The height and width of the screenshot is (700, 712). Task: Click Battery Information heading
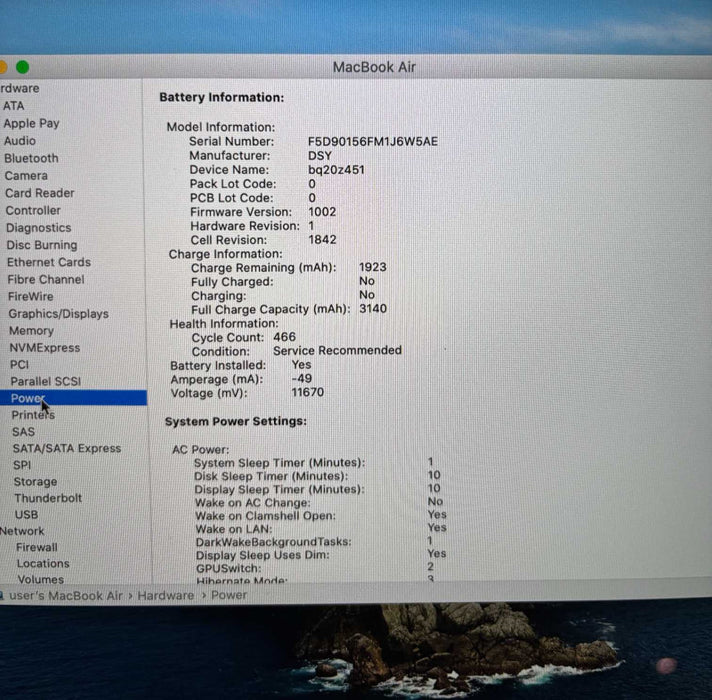(222, 98)
